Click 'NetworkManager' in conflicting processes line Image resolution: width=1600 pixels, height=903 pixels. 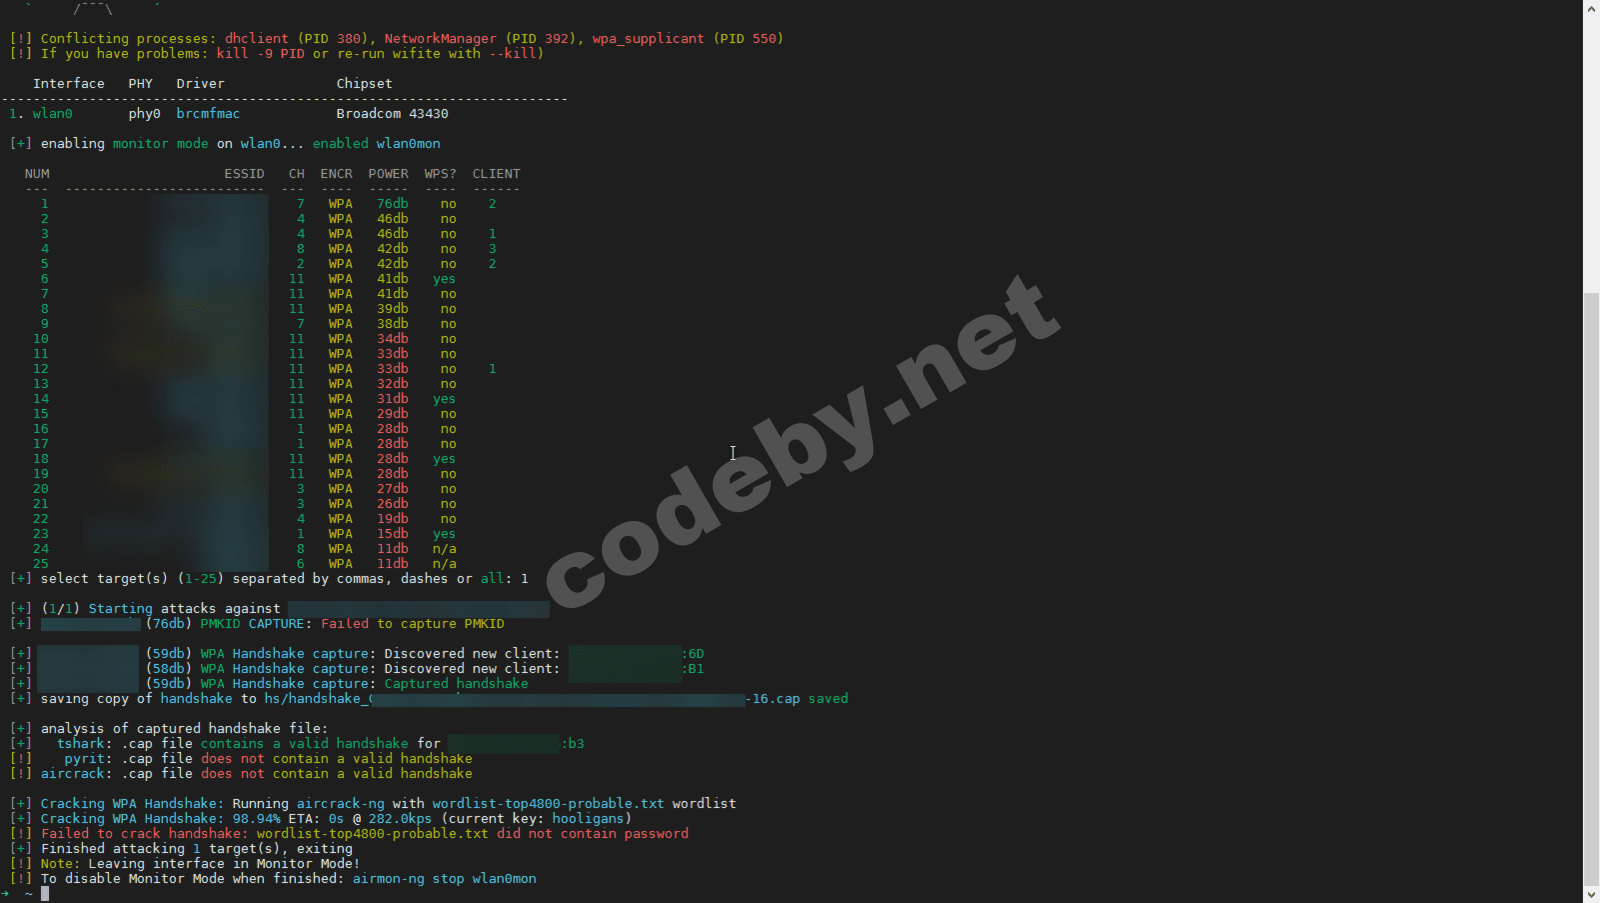tap(440, 39)
